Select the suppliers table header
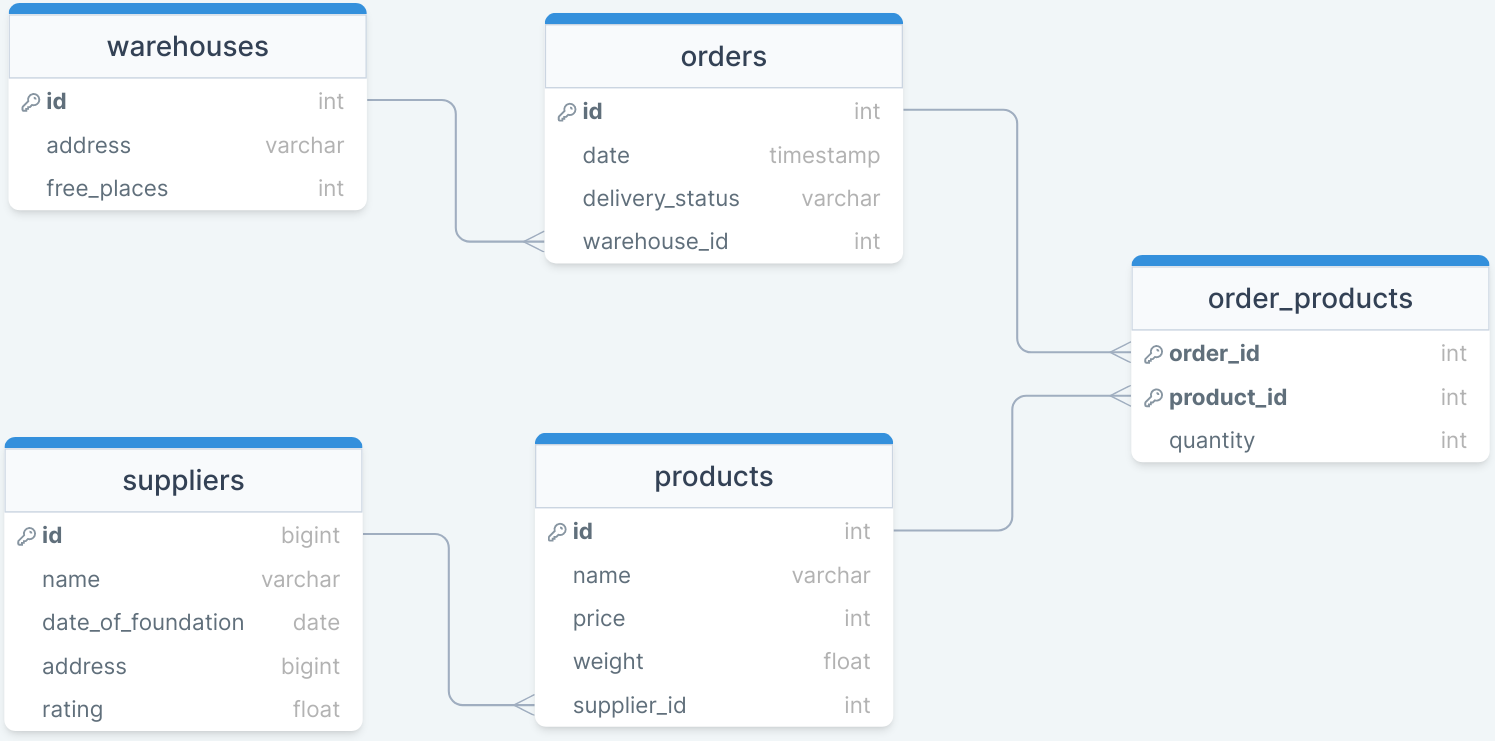 pos(184,480)
